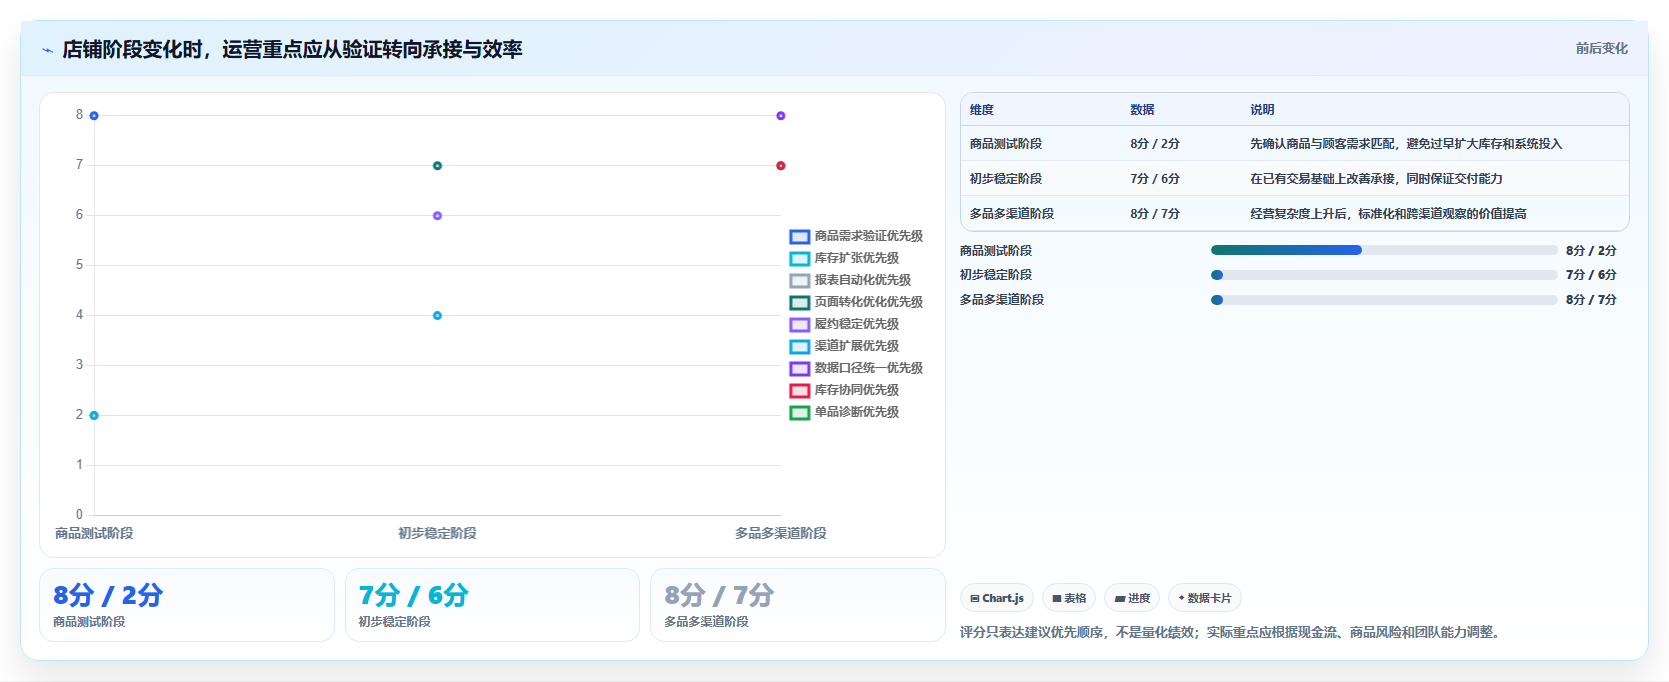
Task: Click the purple point at value 6 for 初步稳定阶段
Action: click(437, 216)
